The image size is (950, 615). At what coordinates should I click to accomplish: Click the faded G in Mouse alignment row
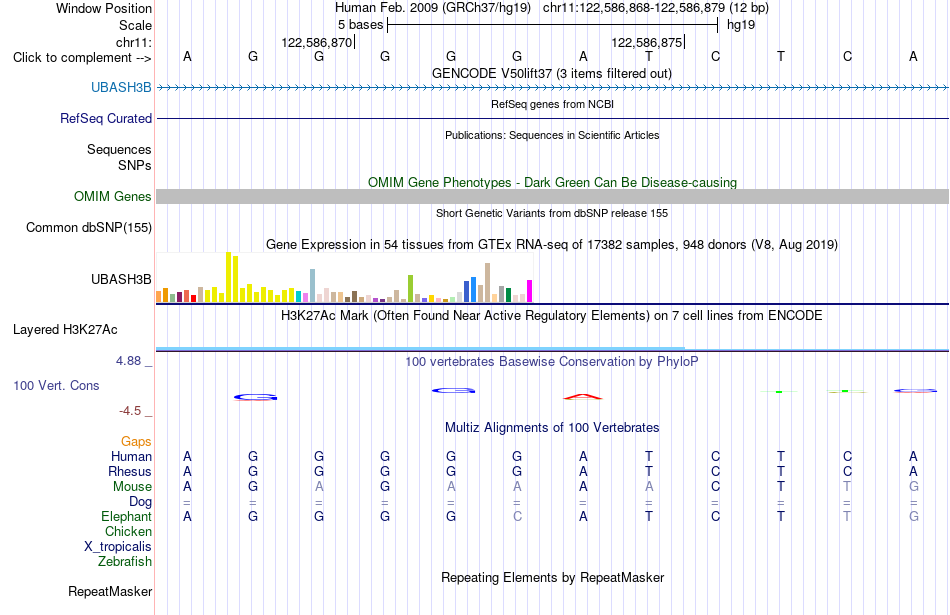(x=914, y=487)
